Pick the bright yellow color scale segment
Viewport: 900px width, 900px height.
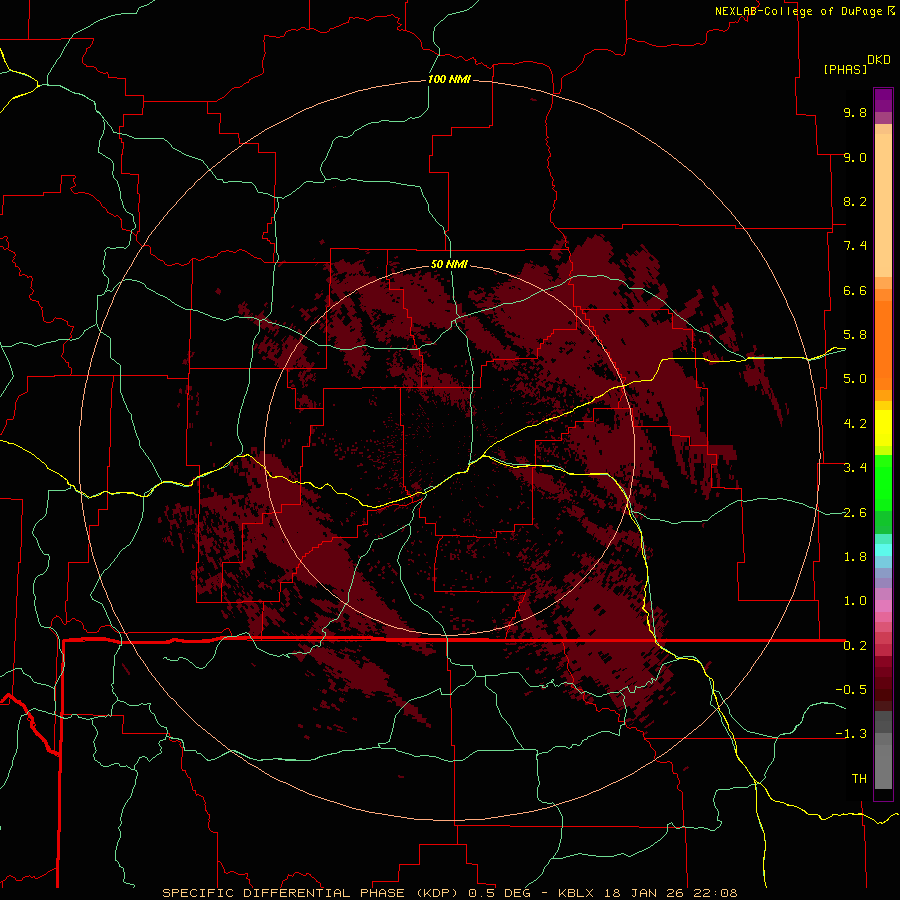883,428
